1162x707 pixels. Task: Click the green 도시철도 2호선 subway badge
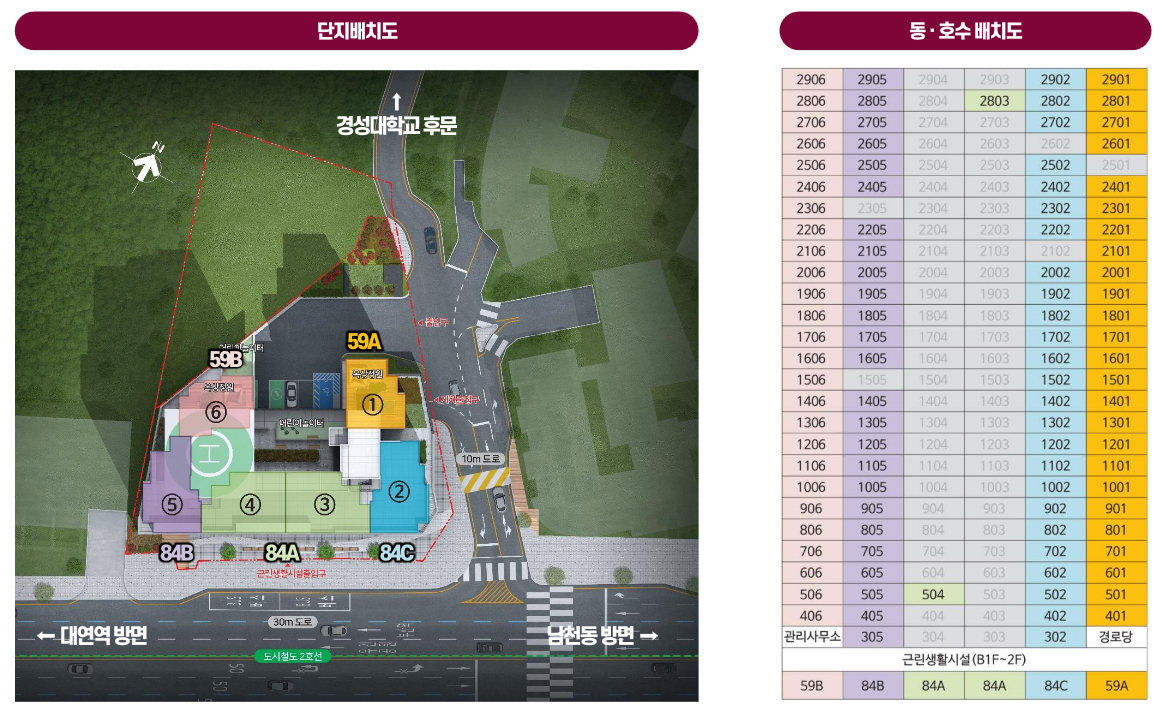[x=293, y=656]
